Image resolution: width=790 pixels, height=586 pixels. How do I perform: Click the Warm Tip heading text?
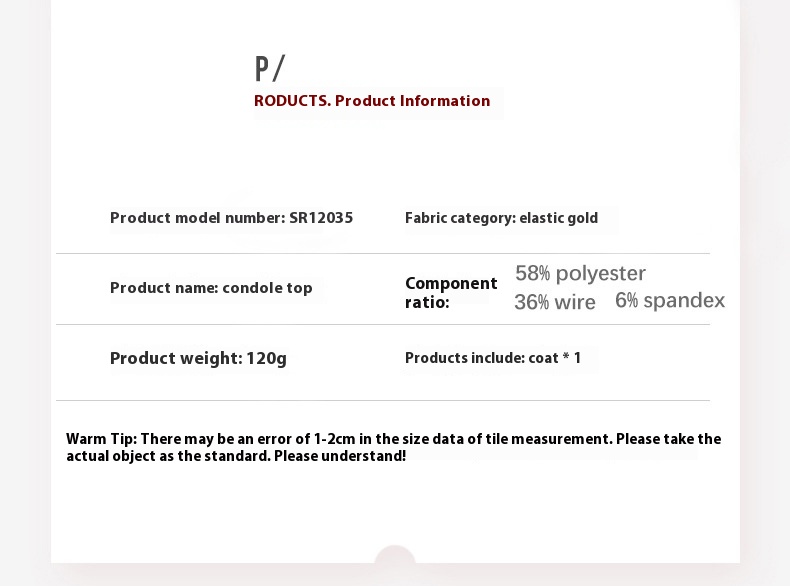tap(101, 439)
